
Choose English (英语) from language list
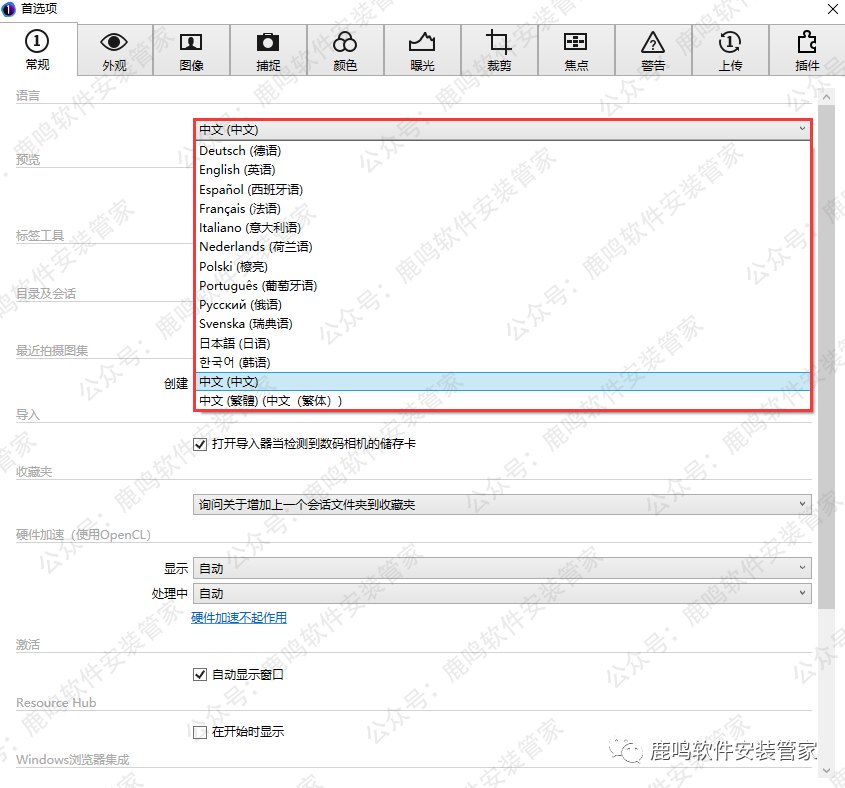(x=237, y=170)
